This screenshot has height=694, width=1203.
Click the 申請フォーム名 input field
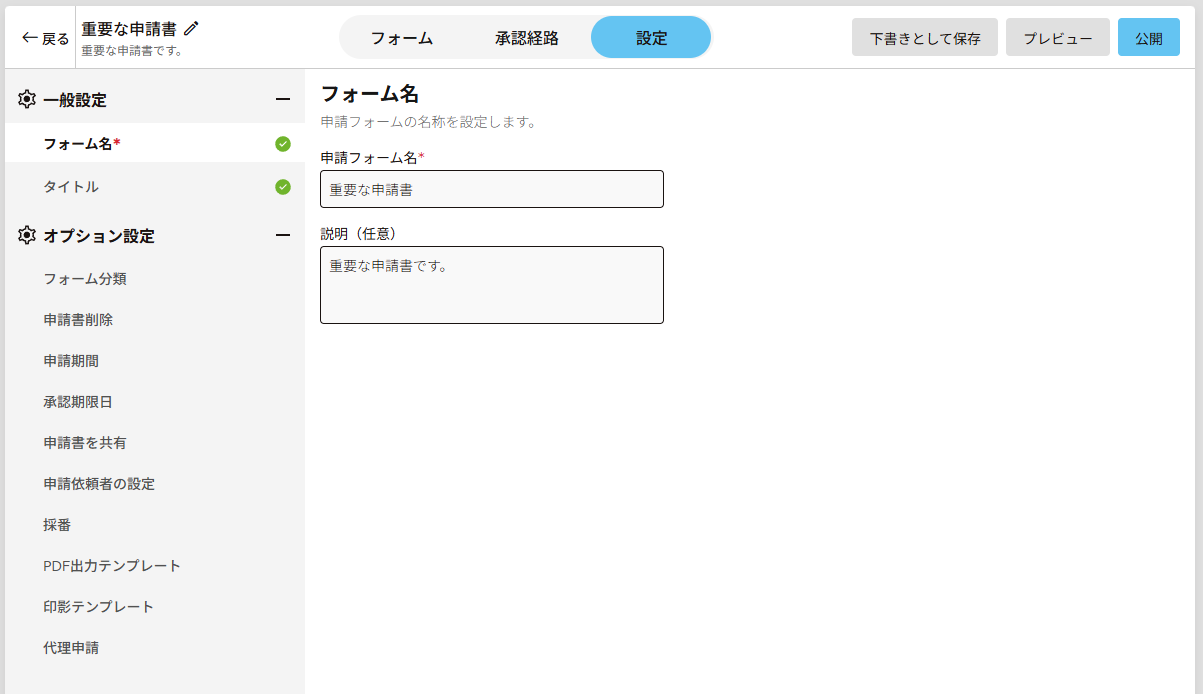pos(492,189)
